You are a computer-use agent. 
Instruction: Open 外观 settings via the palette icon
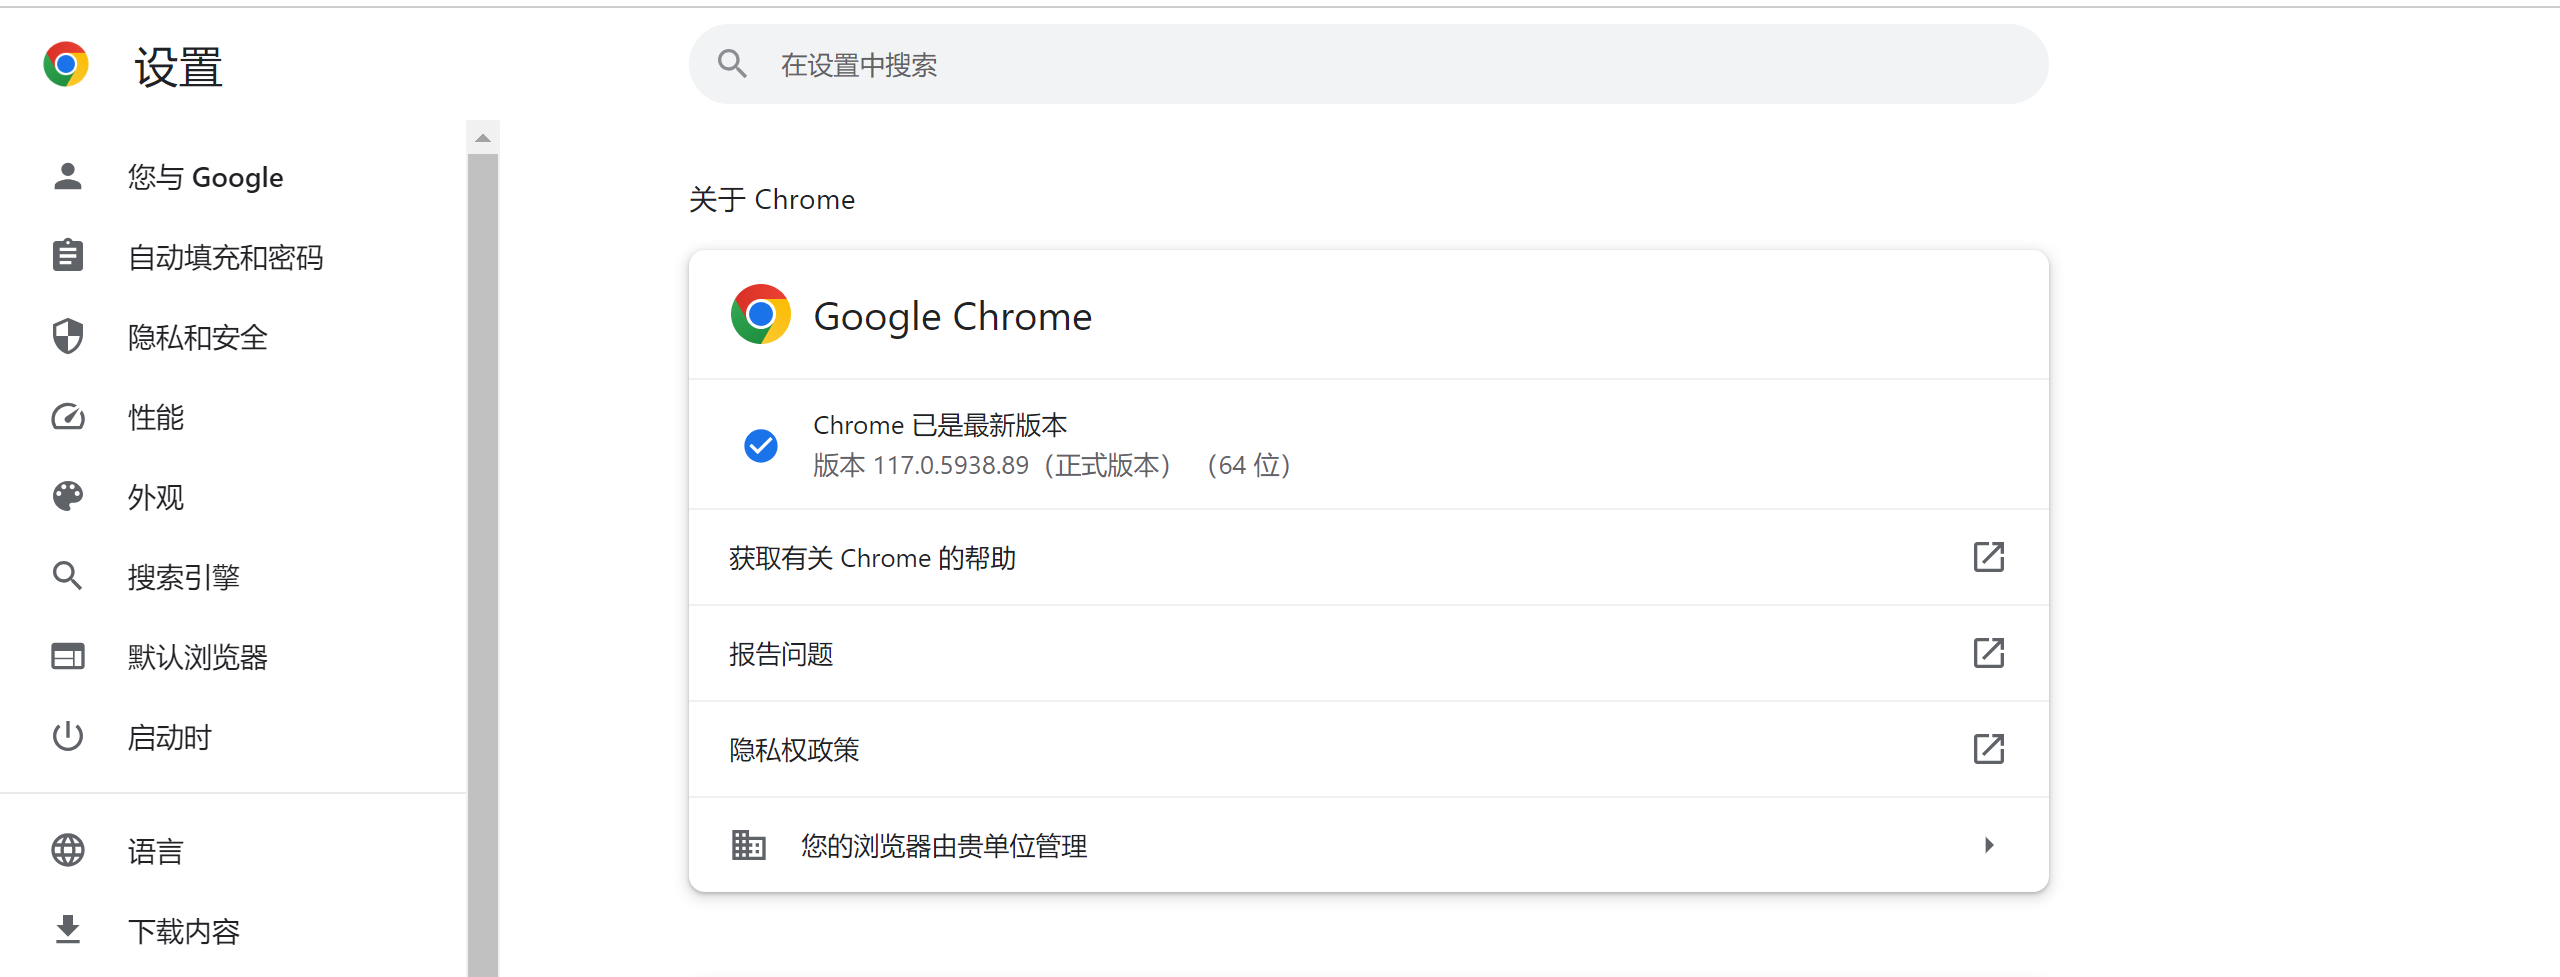tap(67, 496)
